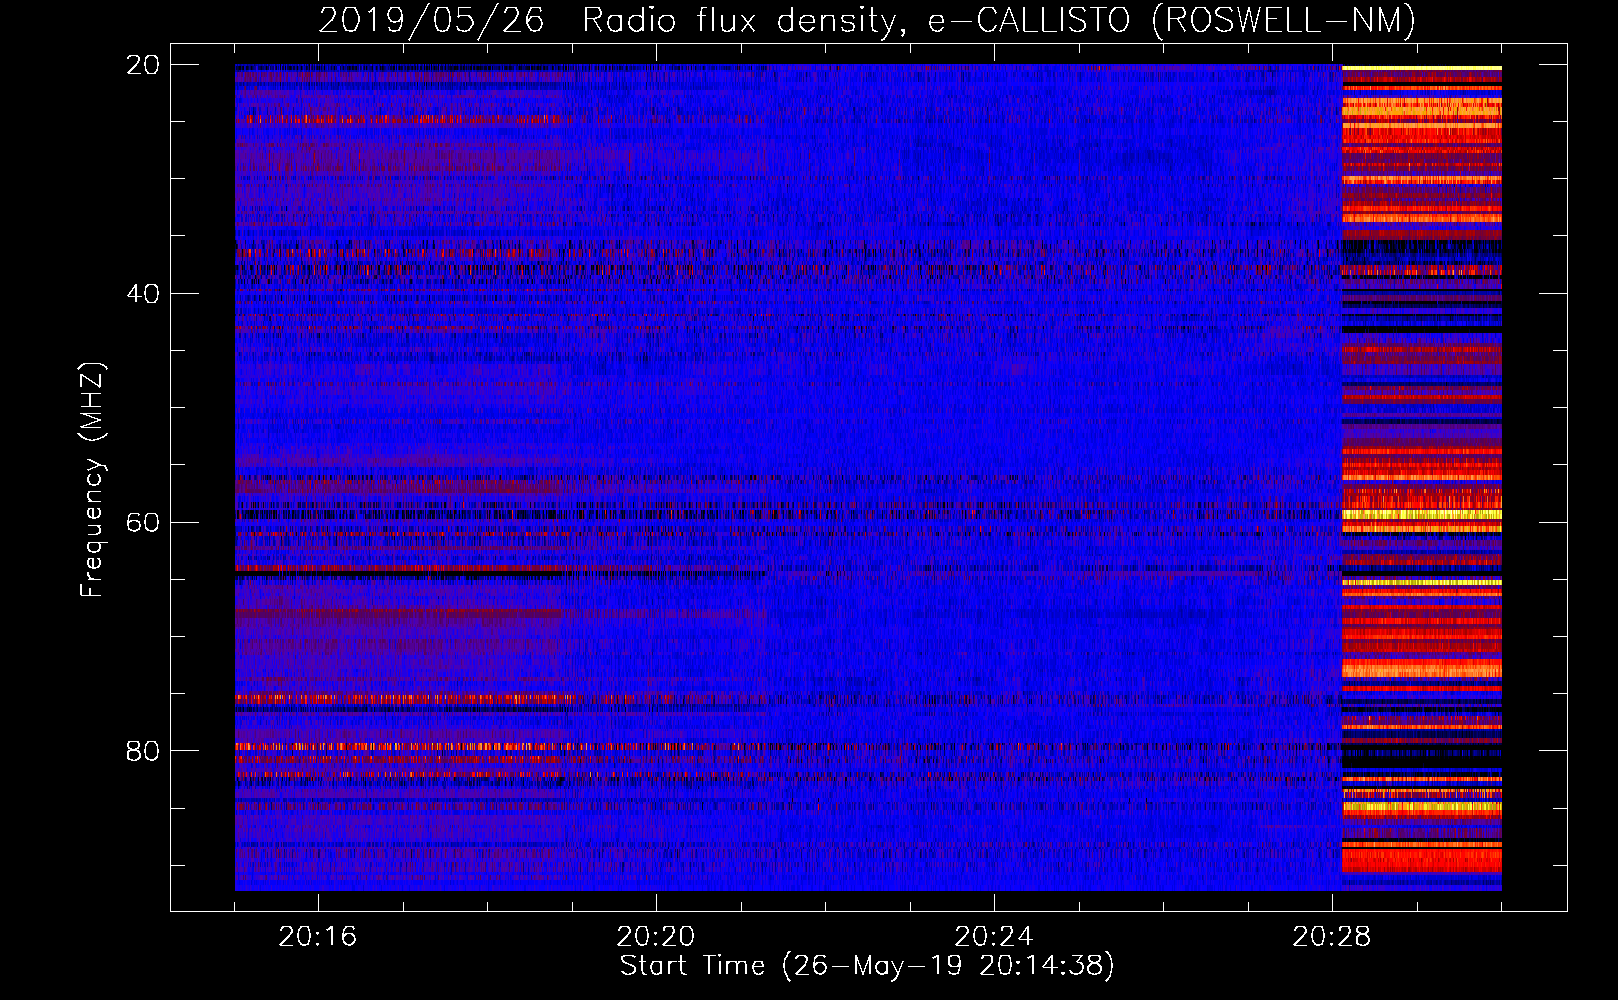Click the 'e-CALLISTO (ROSWELL-NM)' title text
This screenshot has height=1000, width=1618.
(1172, 21)
